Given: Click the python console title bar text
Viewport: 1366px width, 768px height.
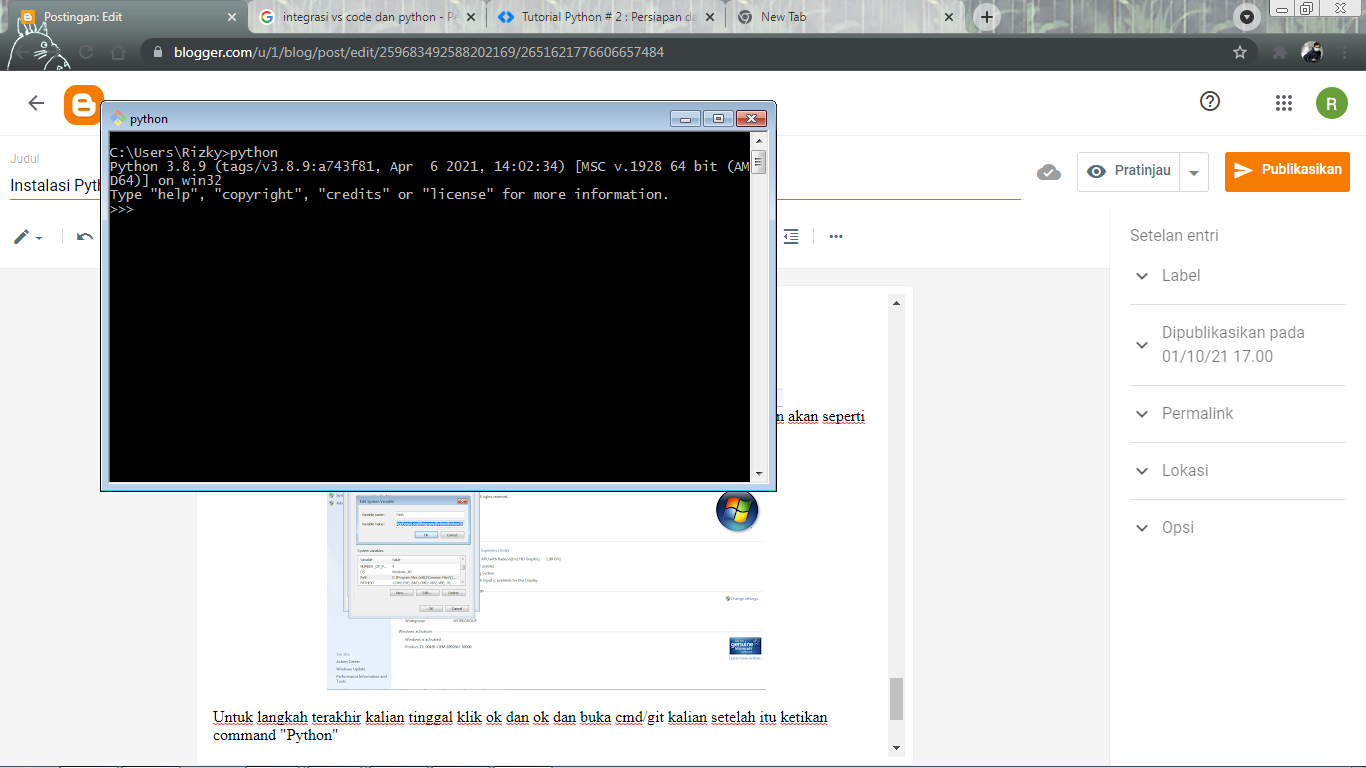Looking at the screenshot, I should point(149,119).
